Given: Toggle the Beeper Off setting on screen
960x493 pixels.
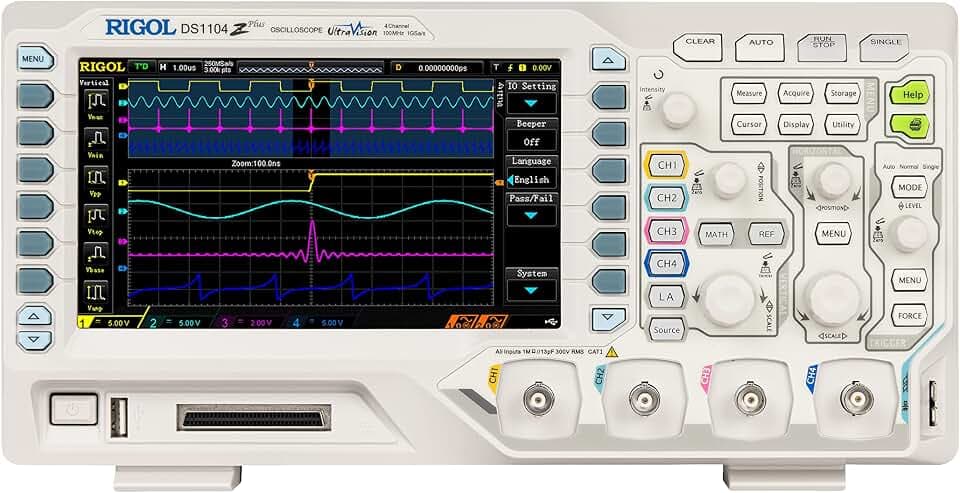Looking at the screenshot, I should pos(531,141).
